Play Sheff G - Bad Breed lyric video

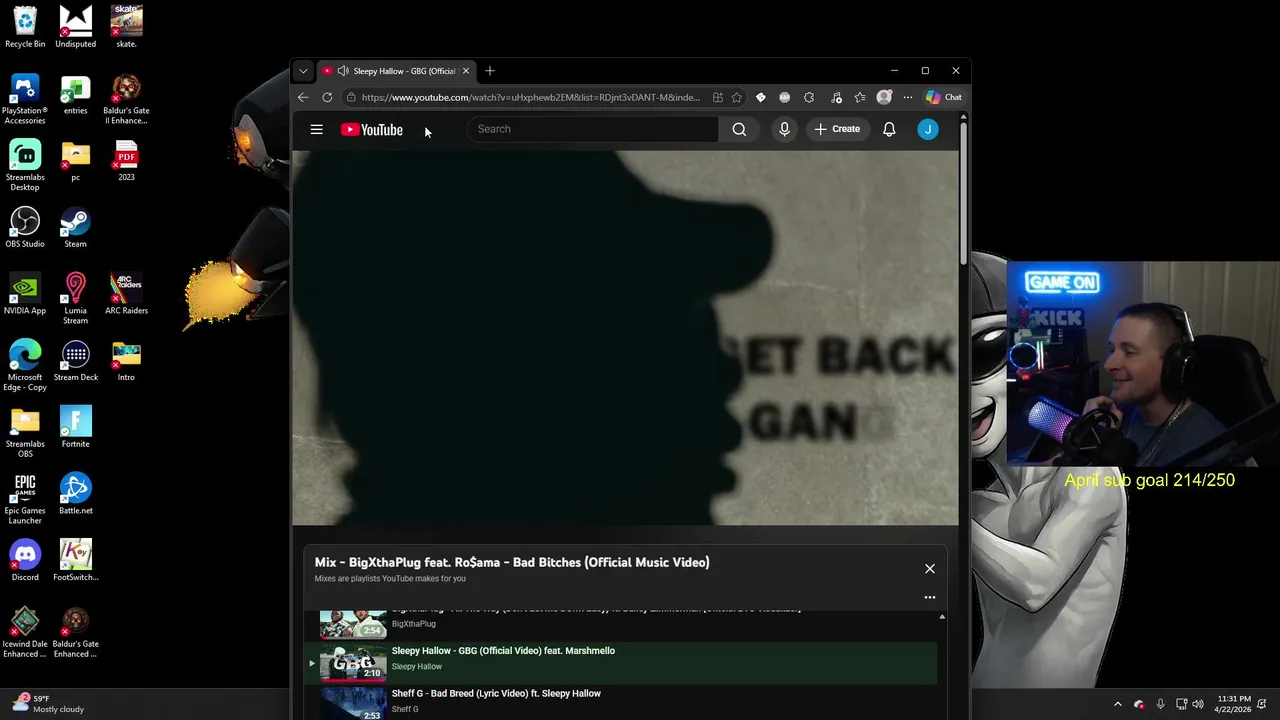496,693
